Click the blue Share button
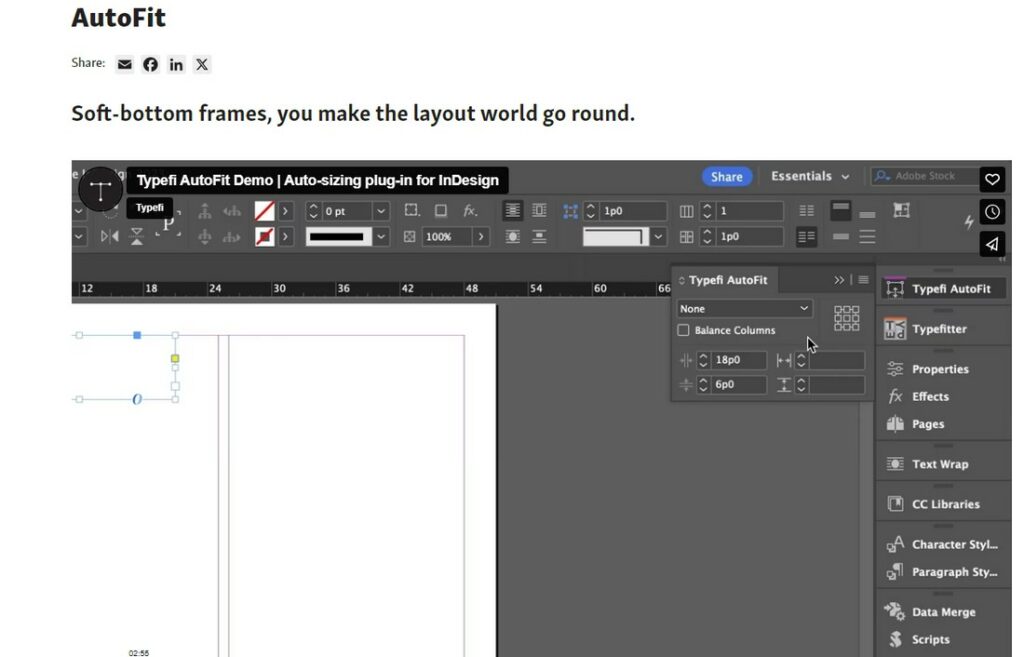The width and height of the screenshot is (1024, 657). pos(727,176)
